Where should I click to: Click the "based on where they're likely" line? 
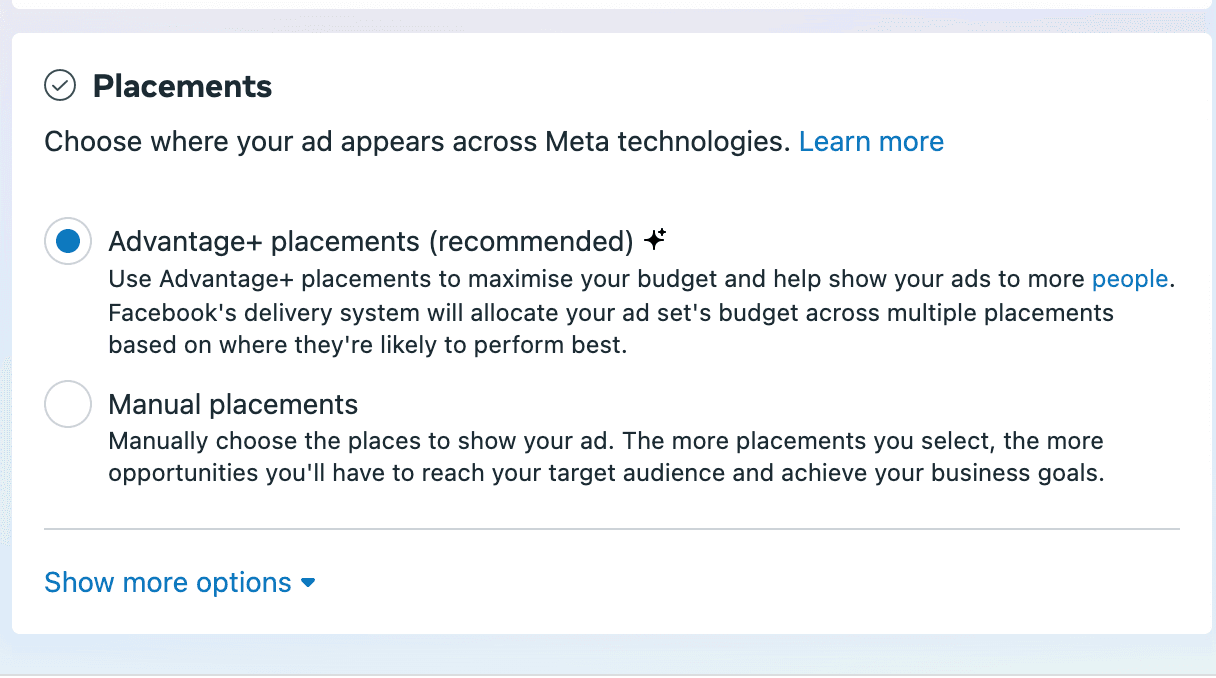(x=366, y=346)
